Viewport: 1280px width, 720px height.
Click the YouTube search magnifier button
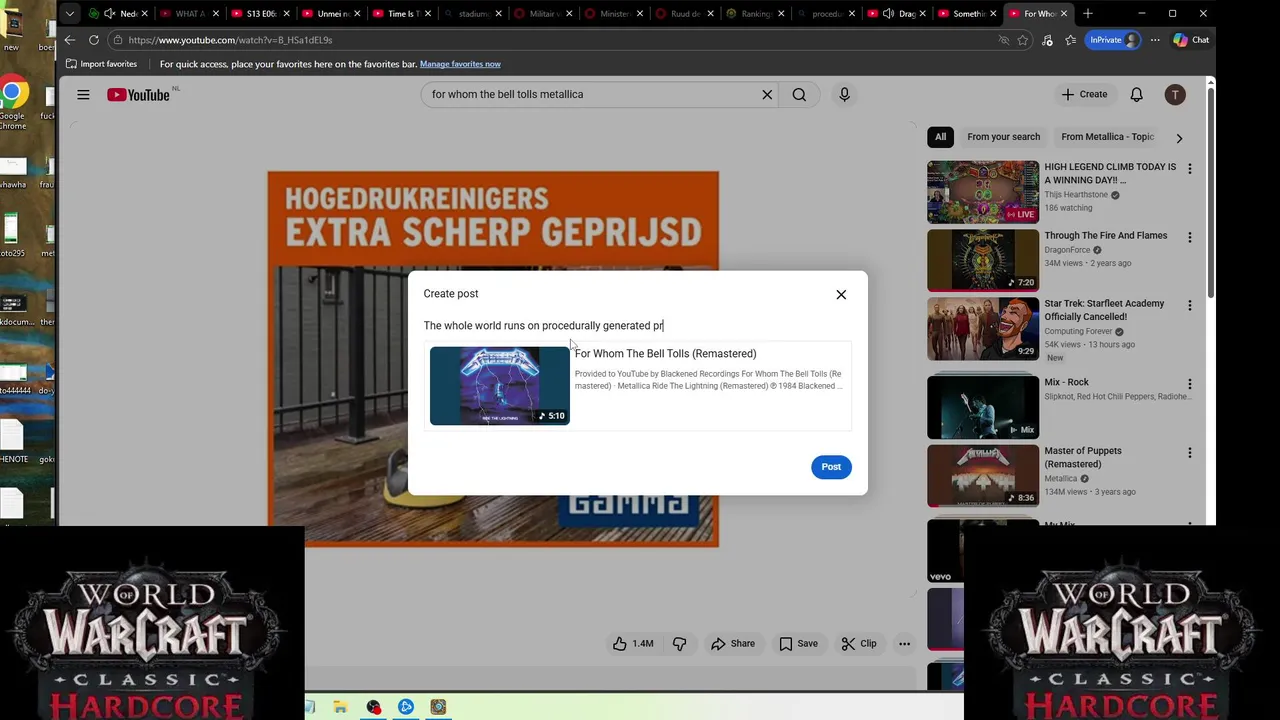tap(799, 94)
